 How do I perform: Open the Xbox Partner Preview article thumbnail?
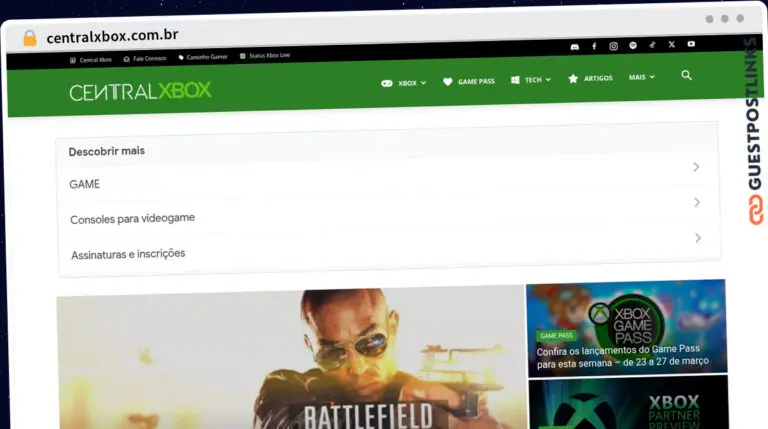[628, 403]
